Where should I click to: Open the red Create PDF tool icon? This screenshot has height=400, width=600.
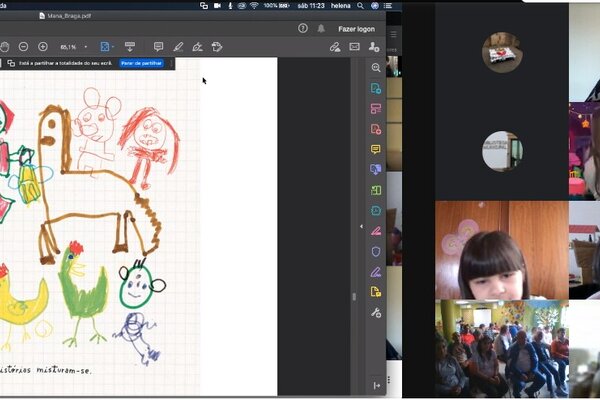pos(376,129)
